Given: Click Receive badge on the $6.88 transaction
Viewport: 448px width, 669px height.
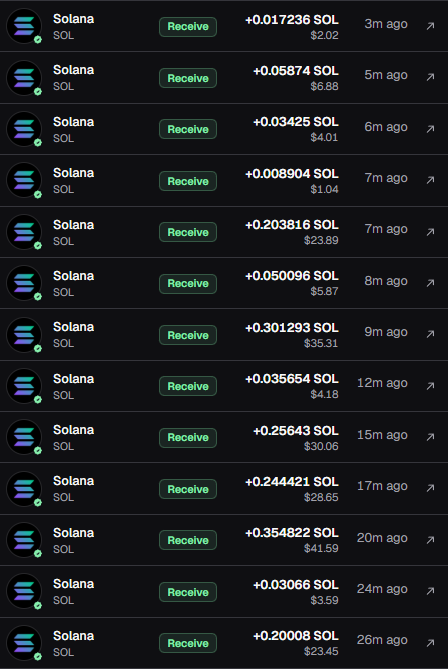Looking at the screenshot, I should 188,78.
